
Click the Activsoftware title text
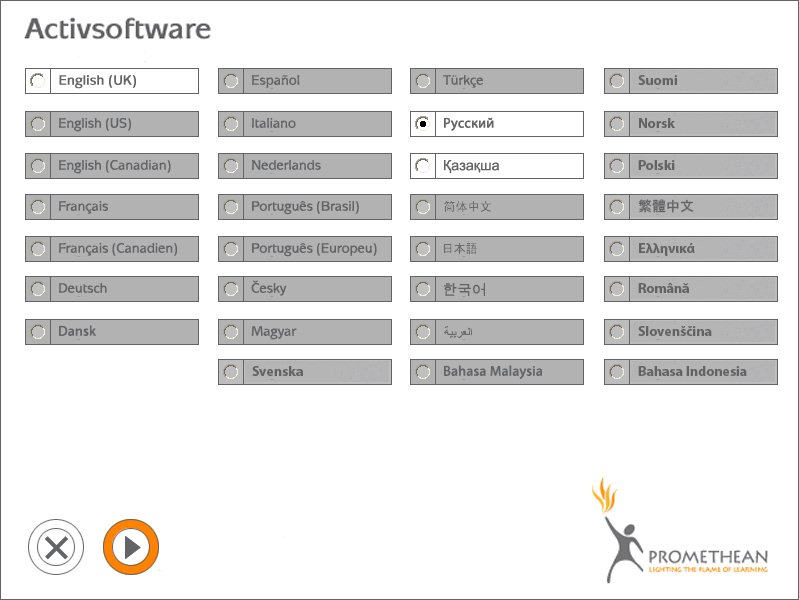(117, 29)
